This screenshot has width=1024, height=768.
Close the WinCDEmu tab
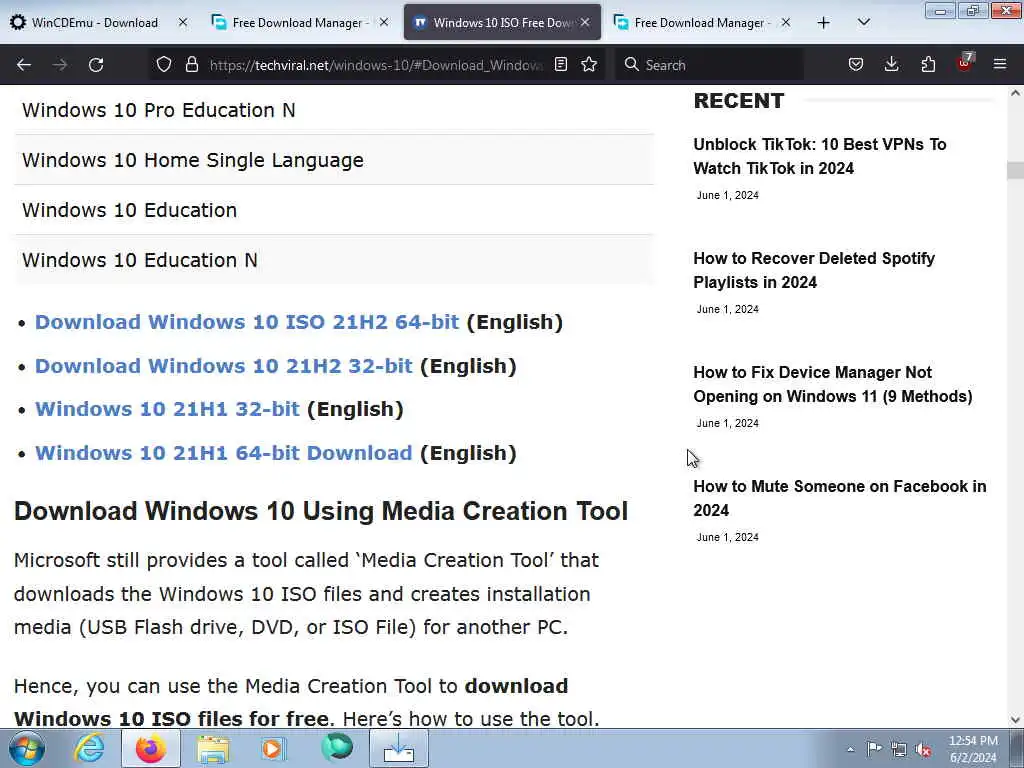coord(183,23)
